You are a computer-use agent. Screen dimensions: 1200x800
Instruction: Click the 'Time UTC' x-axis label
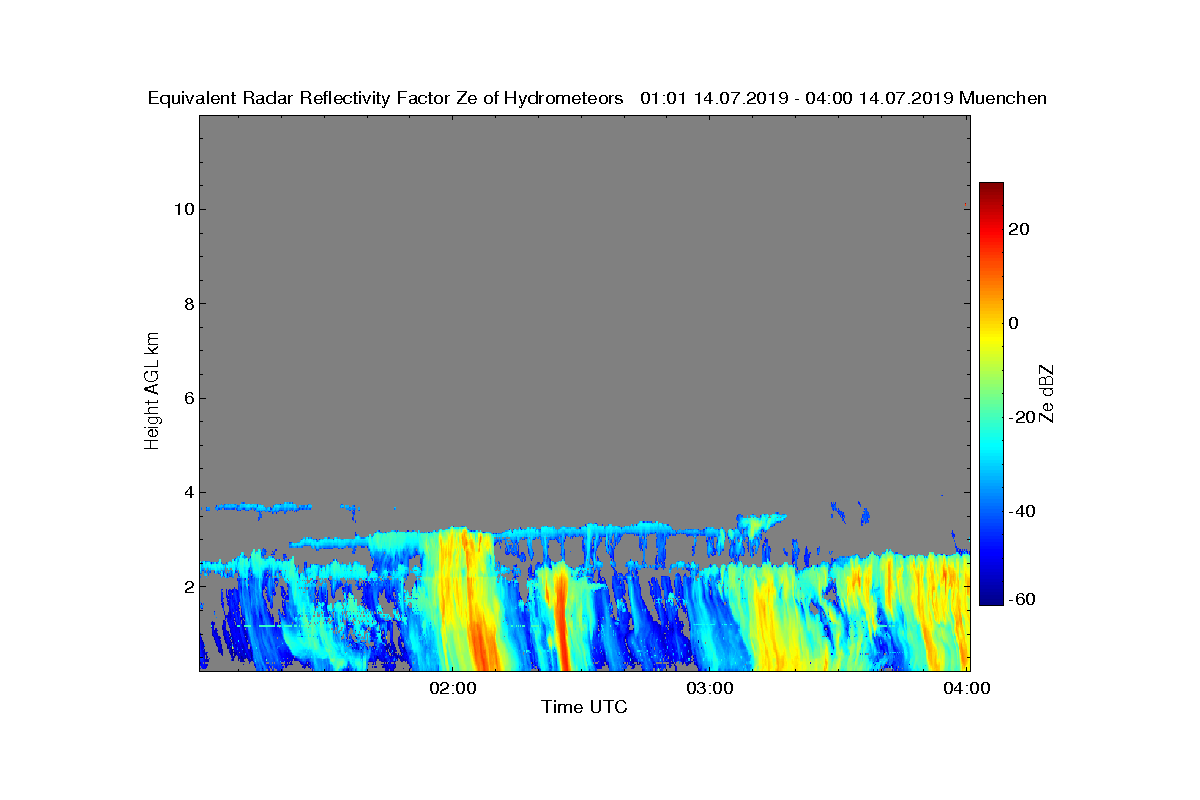[x=584, y=708]
